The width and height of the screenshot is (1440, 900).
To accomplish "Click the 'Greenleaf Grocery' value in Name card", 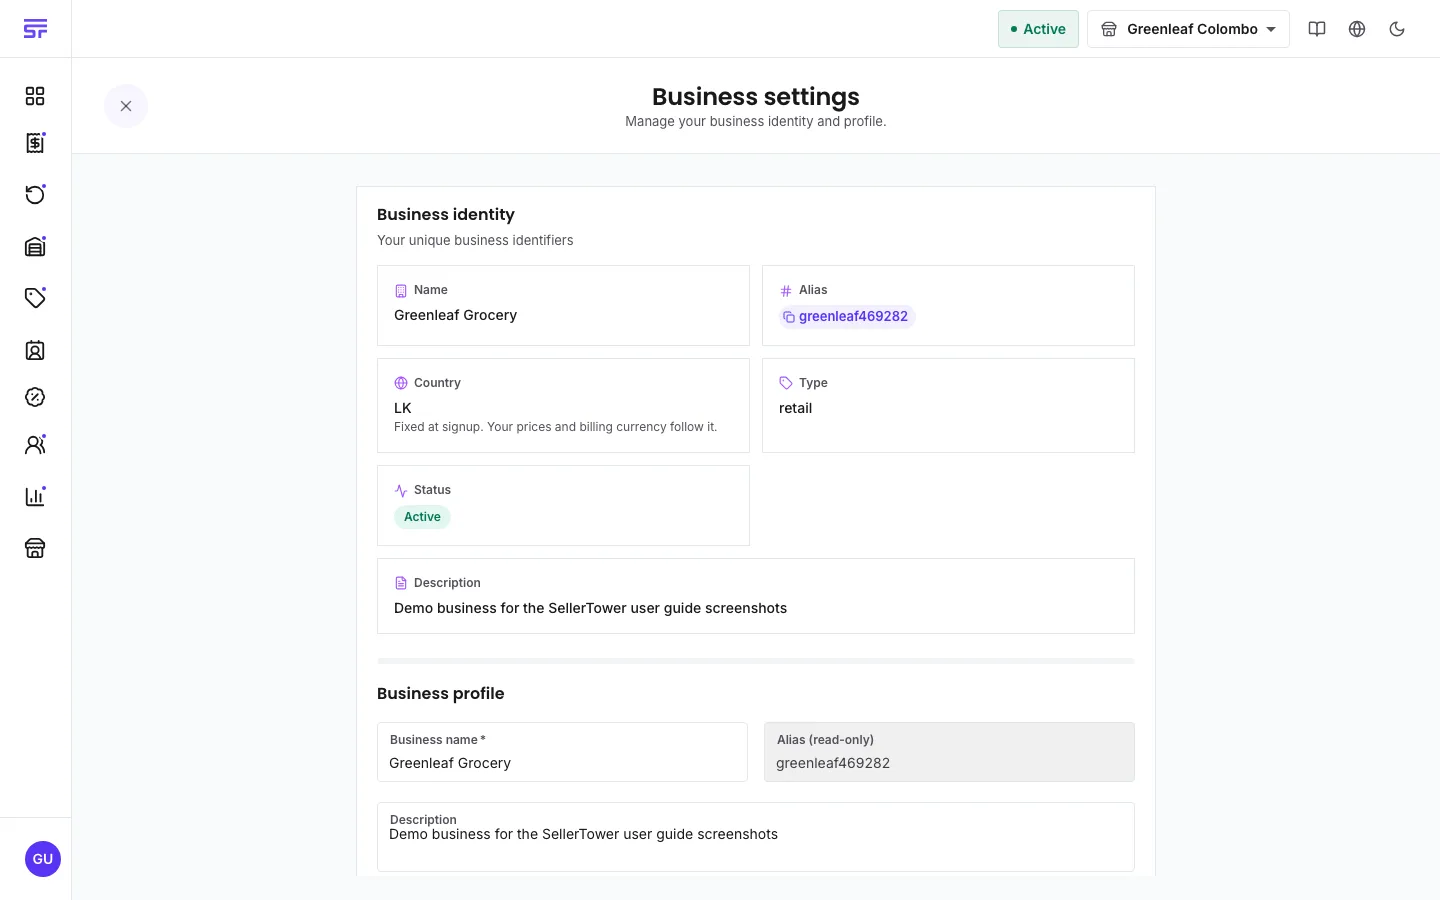I will (455, 315).
